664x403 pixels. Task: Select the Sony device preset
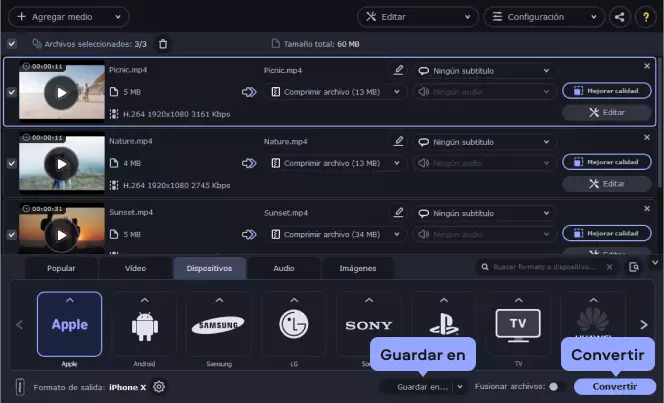tap(369, 324)
